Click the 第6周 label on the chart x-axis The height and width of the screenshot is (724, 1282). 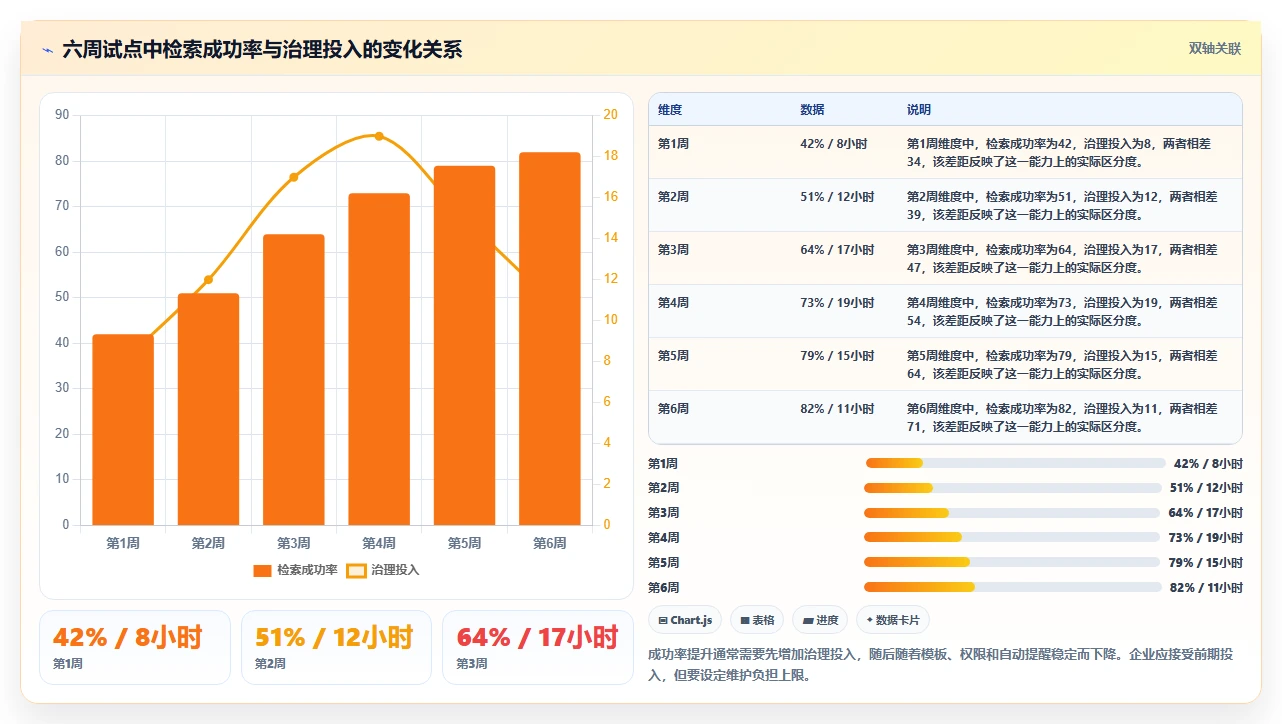(x=550, y=543)
